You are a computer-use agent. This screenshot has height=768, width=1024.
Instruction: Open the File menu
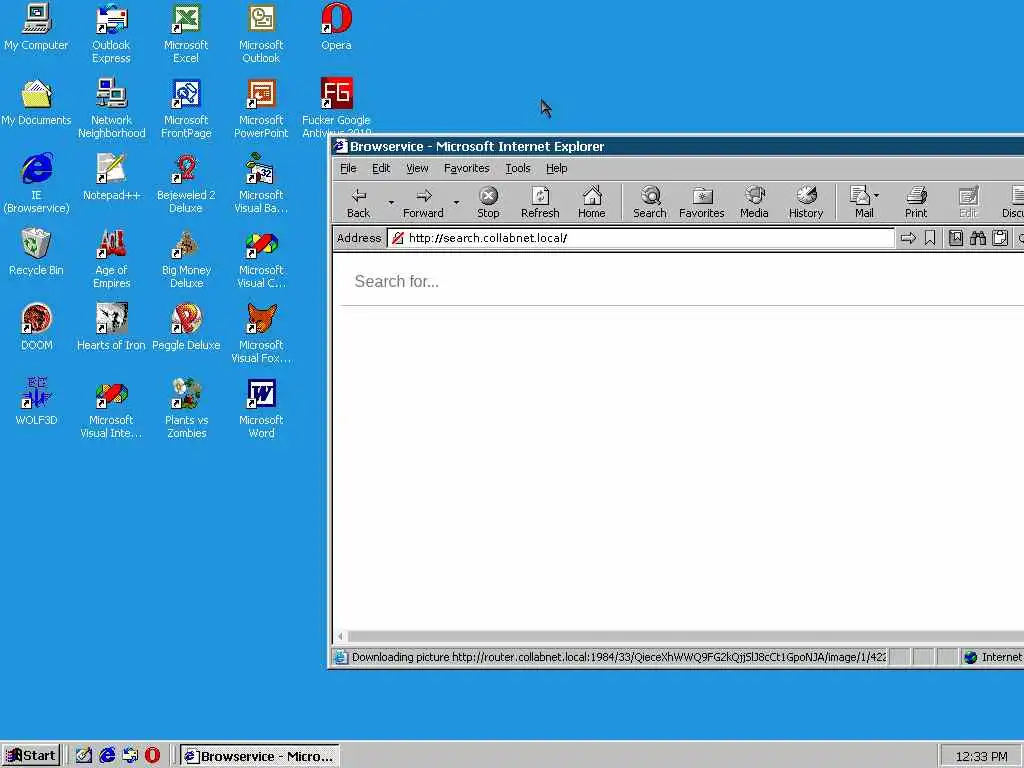348,168
